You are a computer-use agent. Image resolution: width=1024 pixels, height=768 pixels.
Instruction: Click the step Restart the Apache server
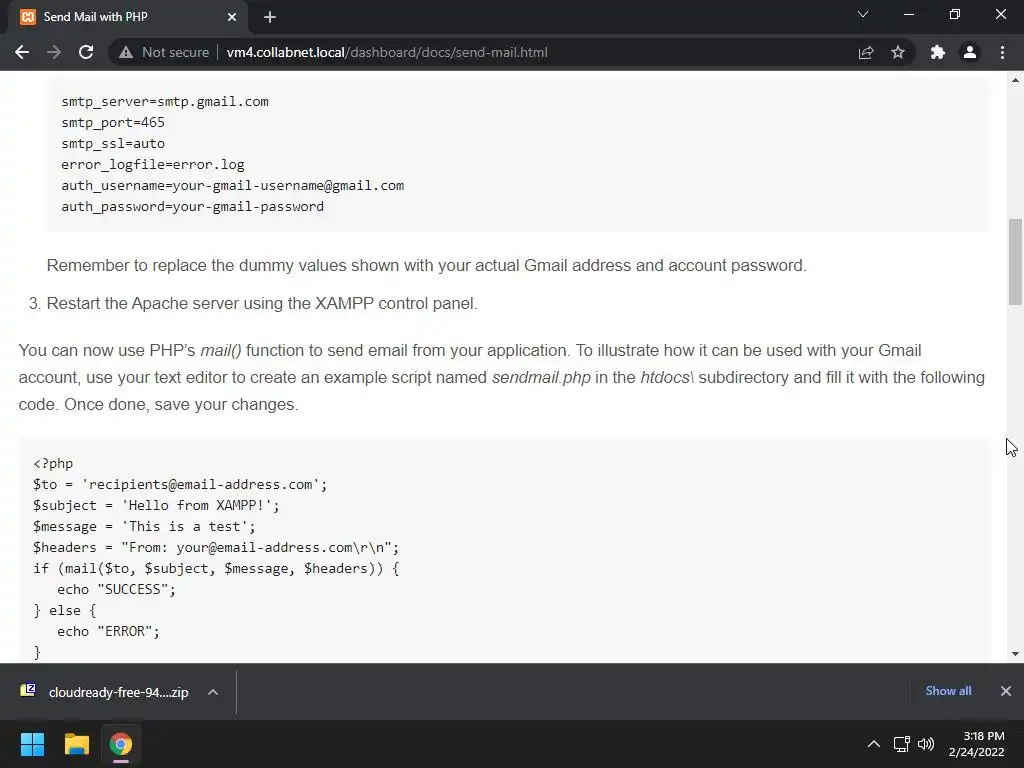[262, 304]
